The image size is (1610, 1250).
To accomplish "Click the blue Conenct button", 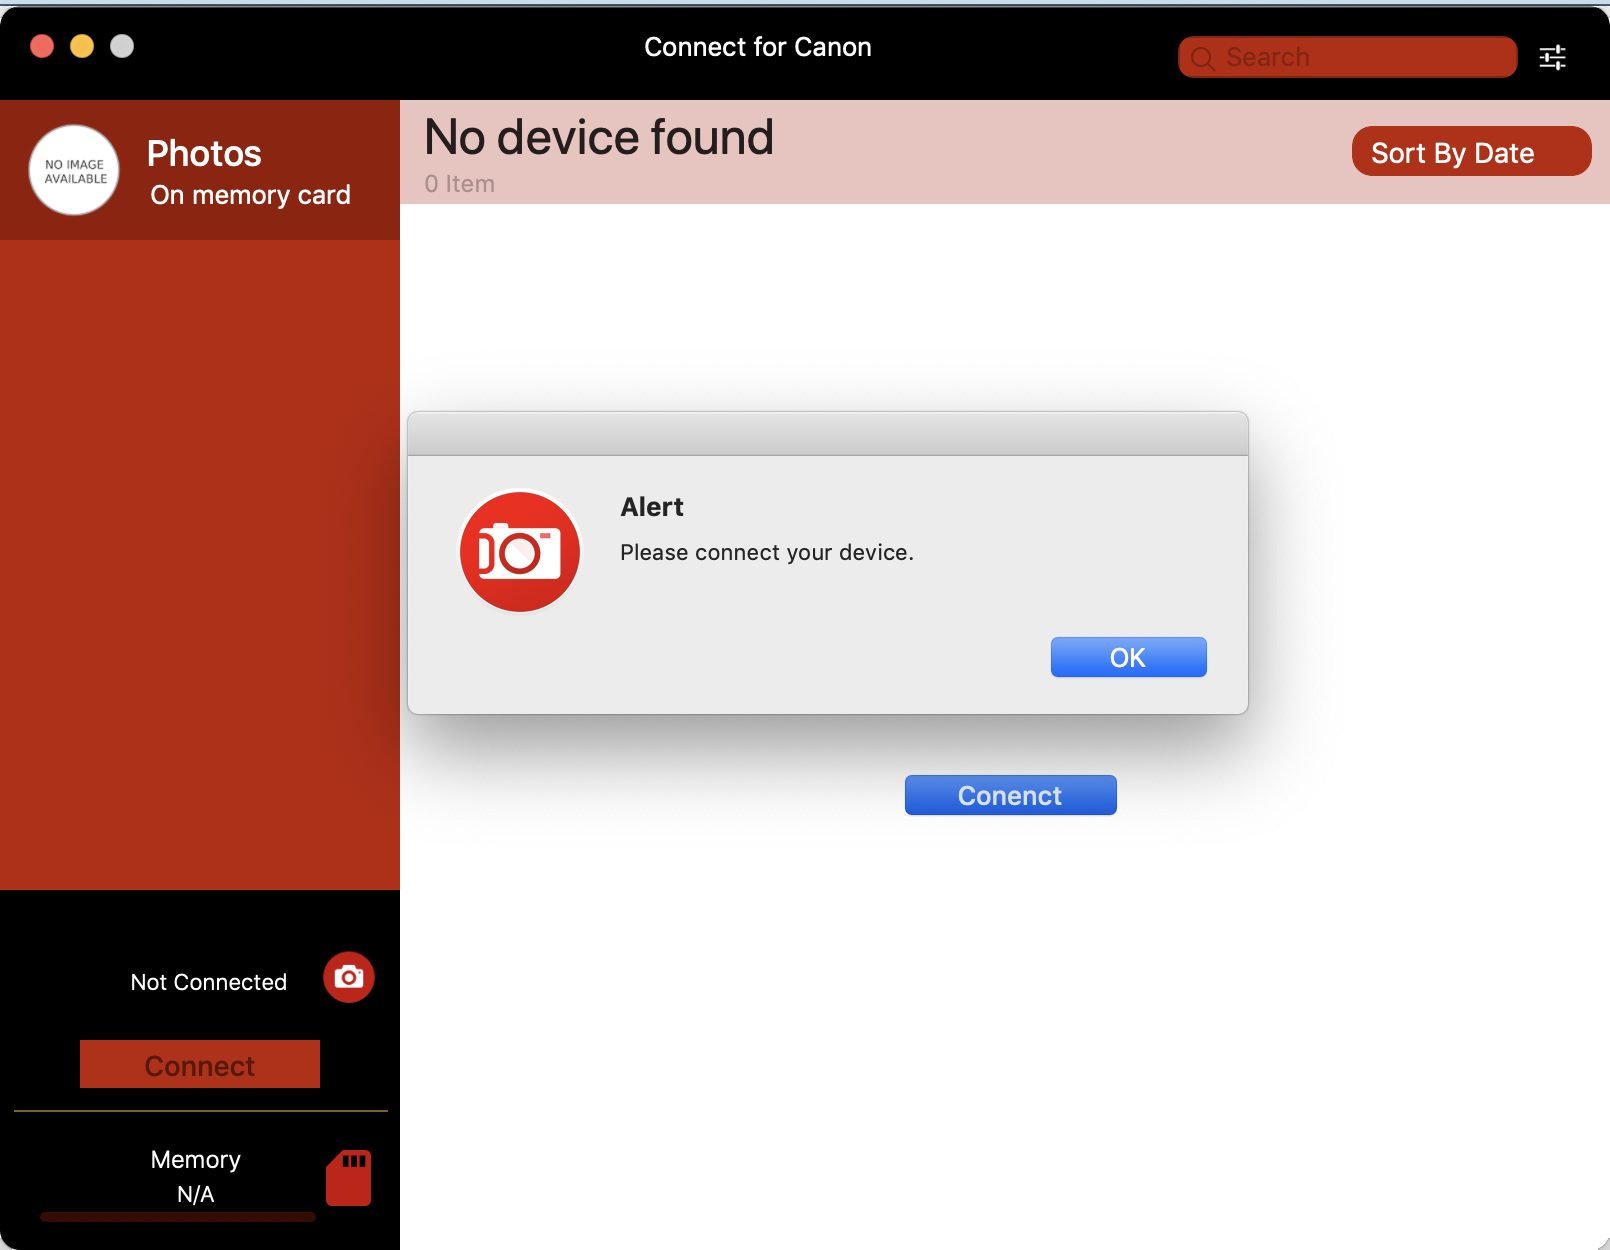I will [1010, 795].
